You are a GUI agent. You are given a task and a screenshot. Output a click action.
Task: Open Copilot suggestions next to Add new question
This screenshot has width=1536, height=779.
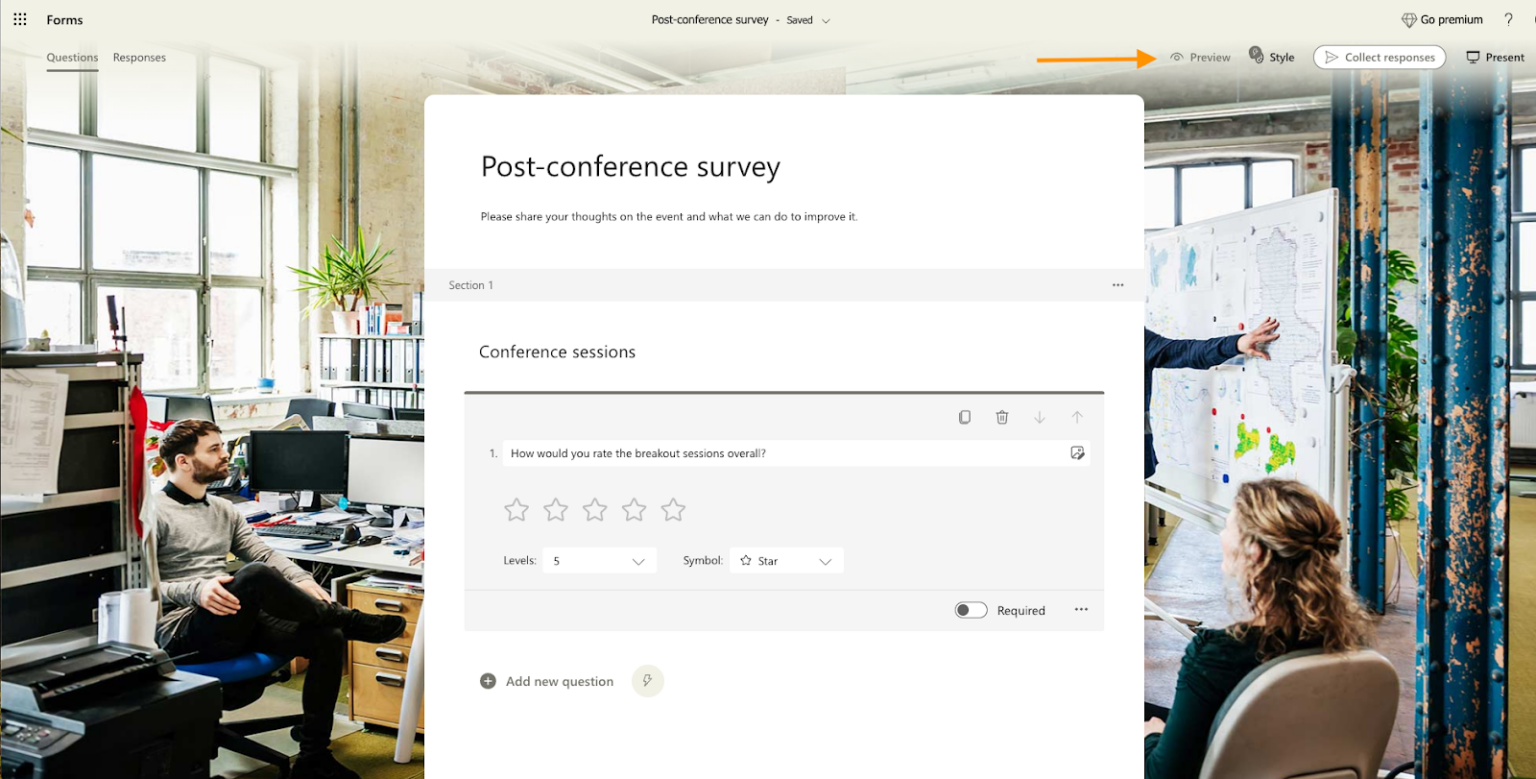click(647, 681)
